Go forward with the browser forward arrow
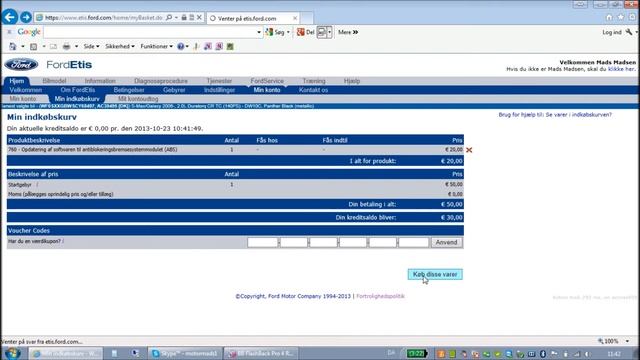This screenshot has height=360, width=640. [x=26, y=17]
